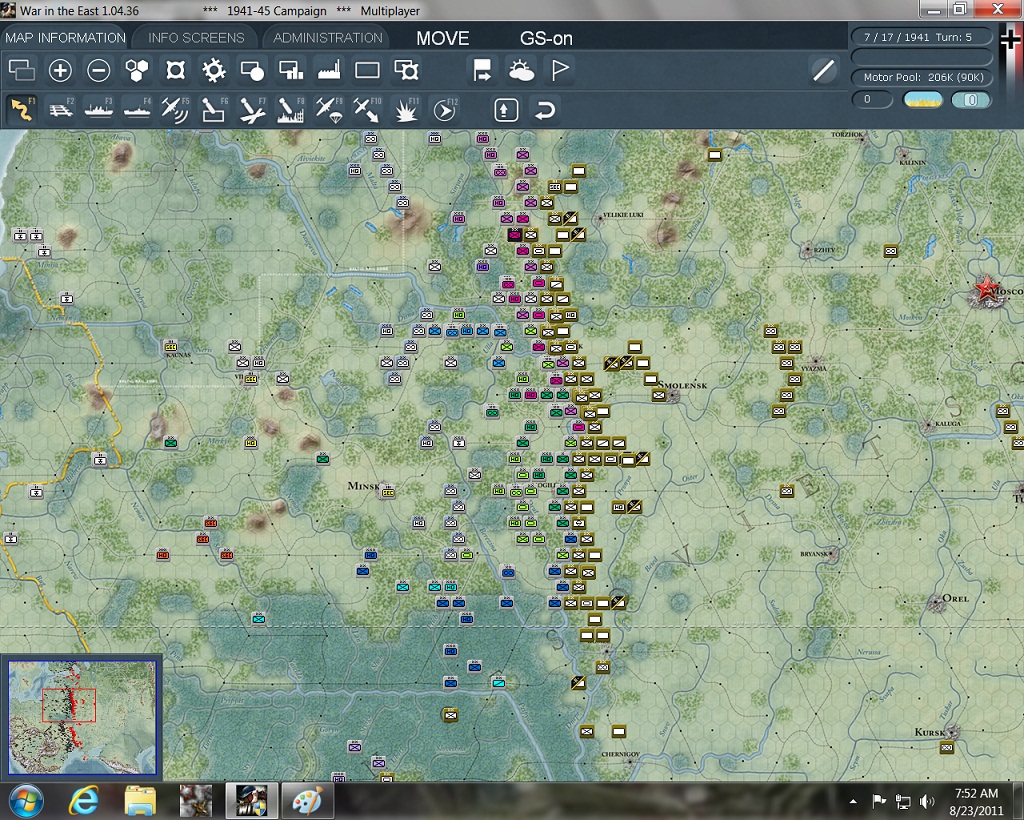Click the MINSK city label on map
Viewport: 1024px width, 820px height.
(x=363, y=486)
